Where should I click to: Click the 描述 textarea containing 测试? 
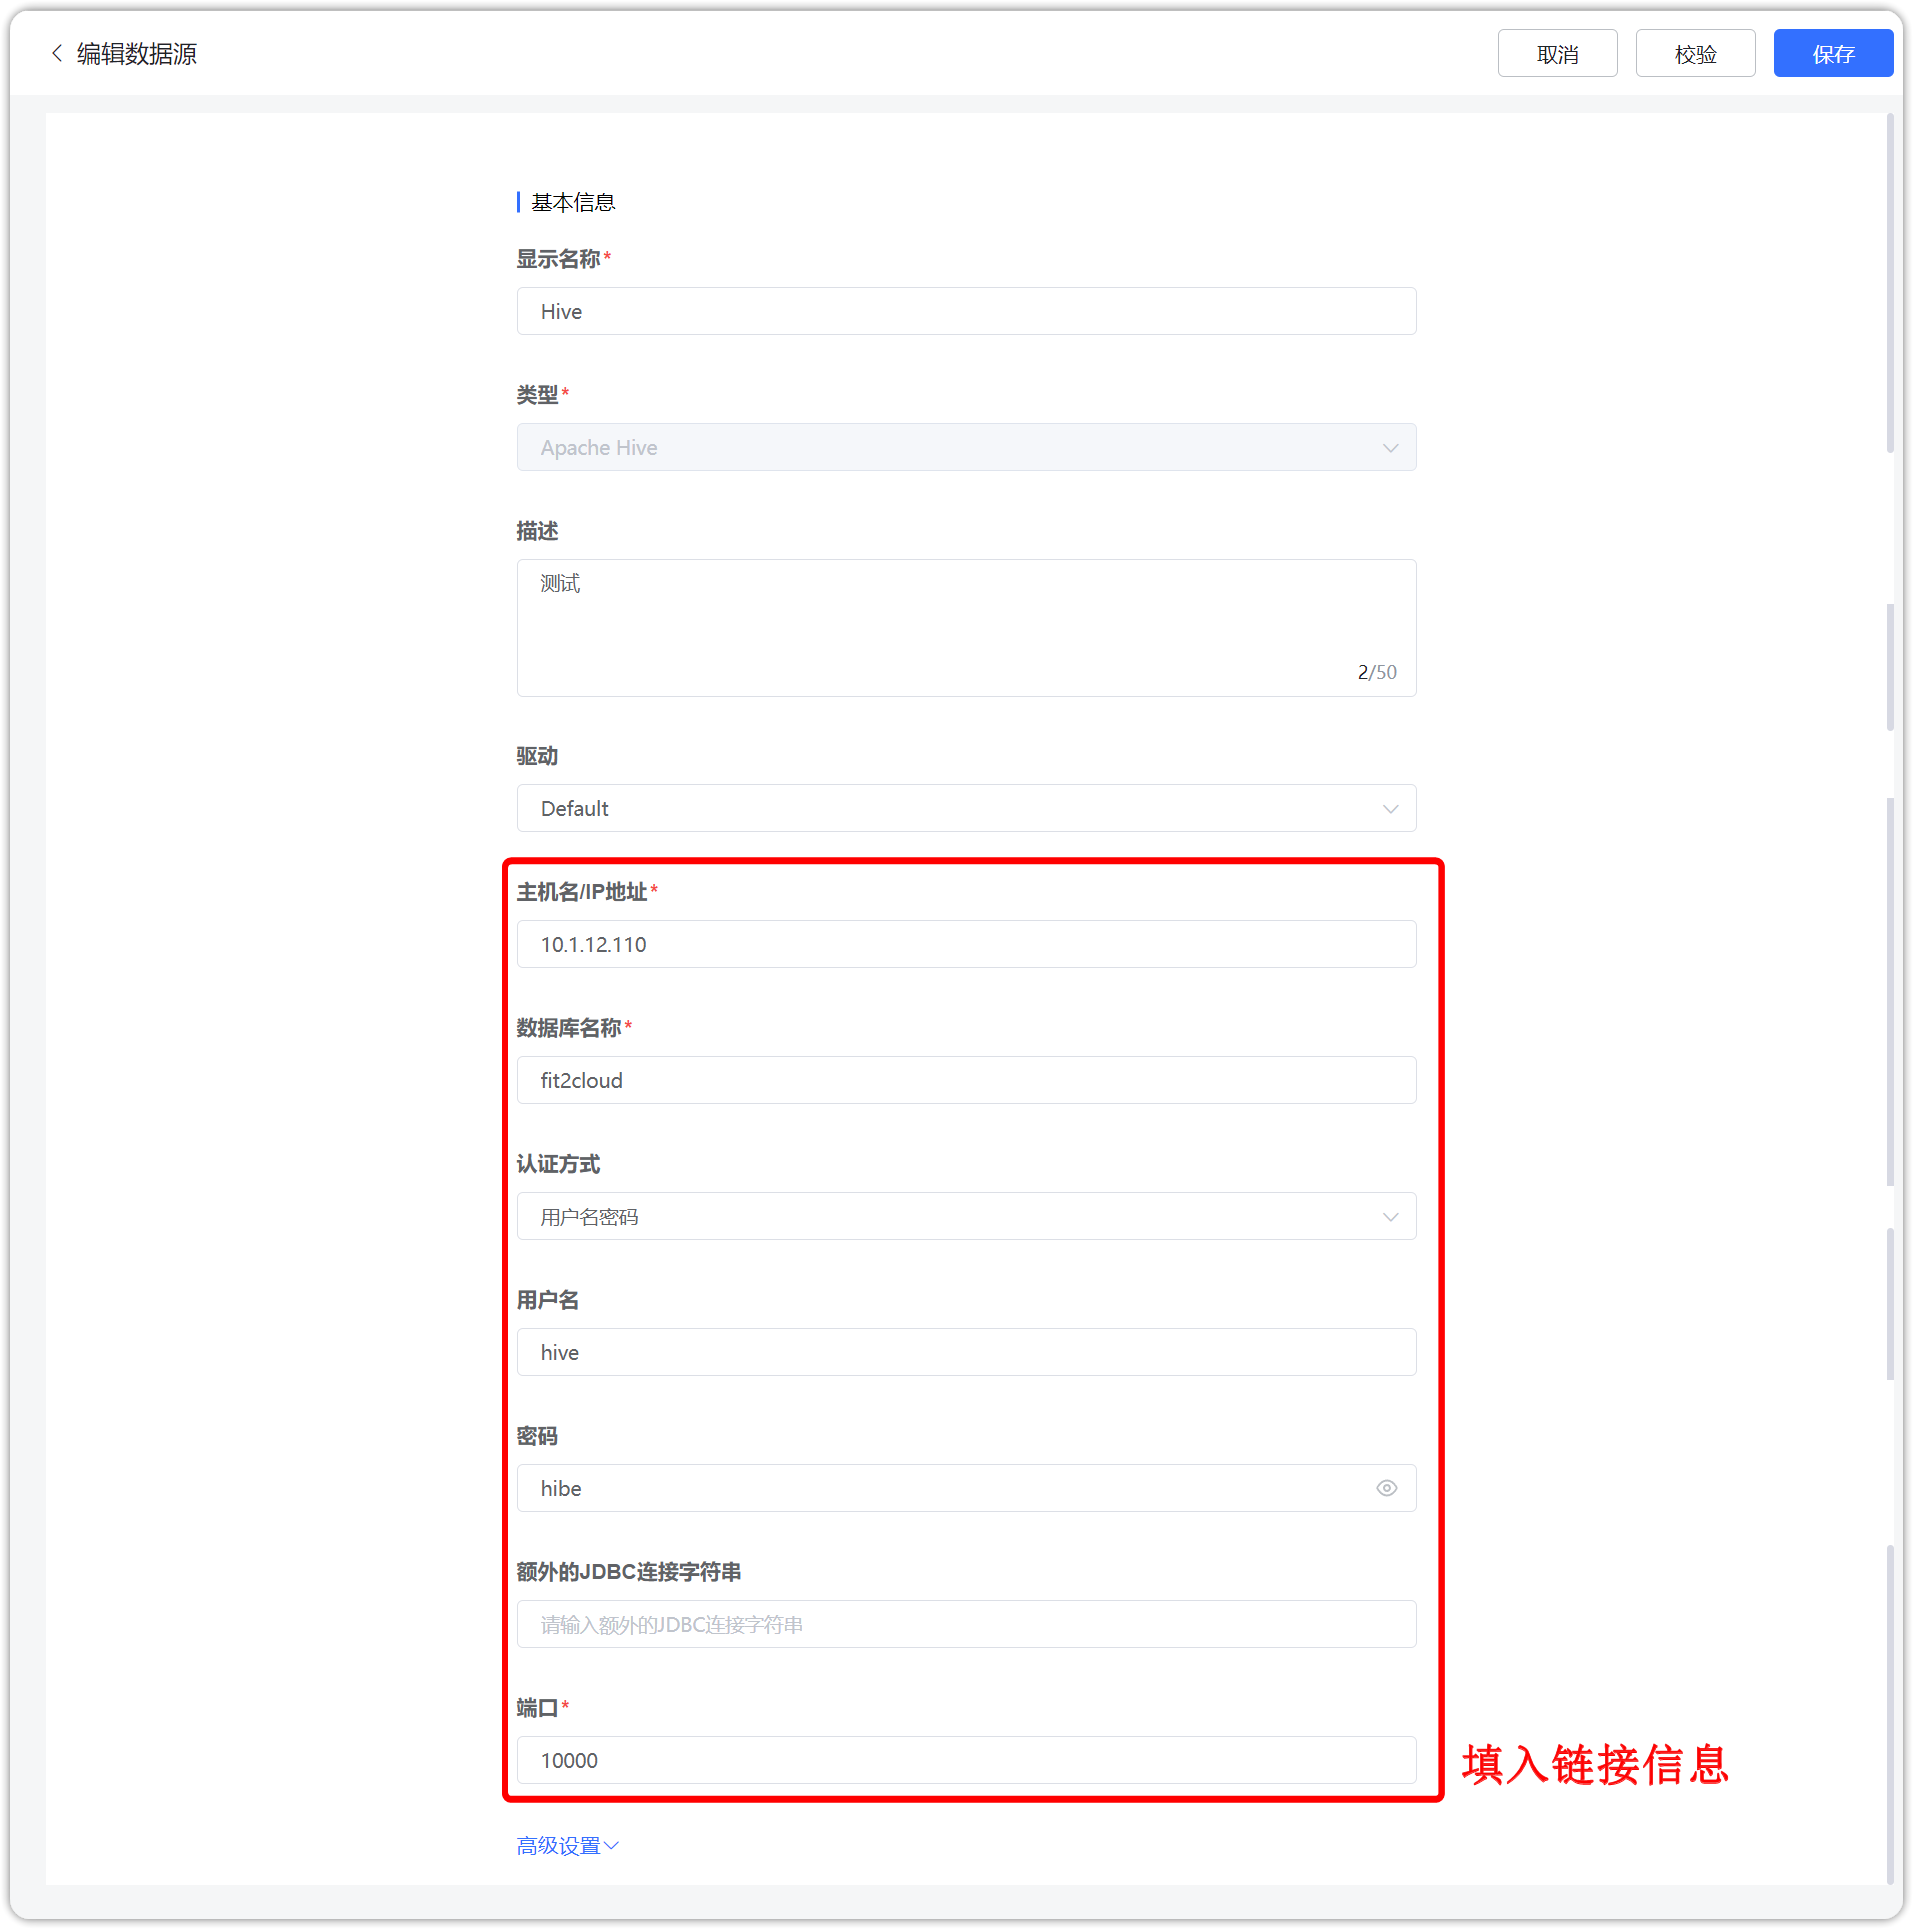(x=966, y=628)
